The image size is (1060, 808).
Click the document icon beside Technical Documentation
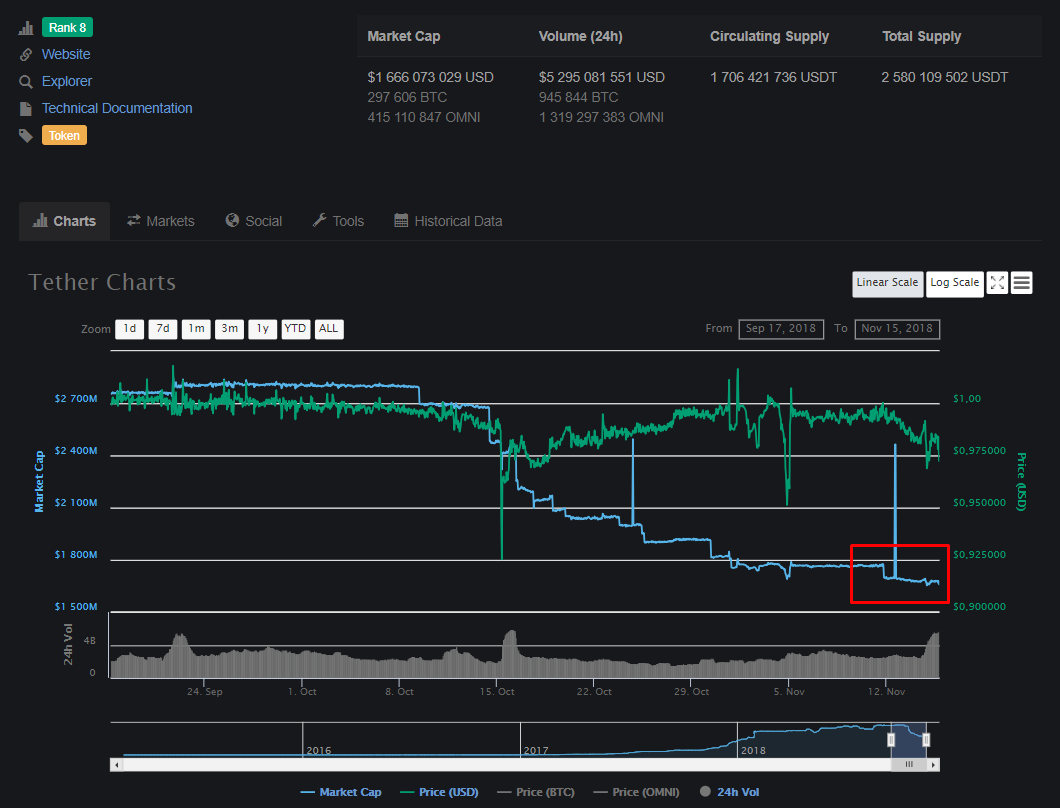[x=26, y=109]
